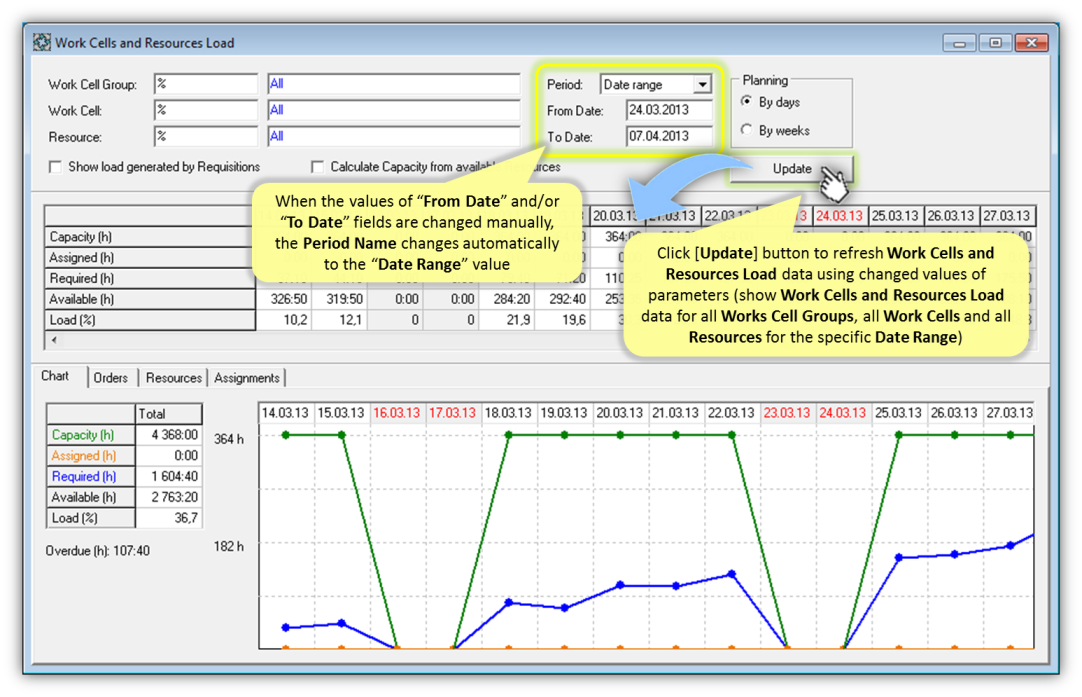Click the 18.03.13 date in the chart header
This screenshot has width=1082, height=697.
[x=509, y=413]
